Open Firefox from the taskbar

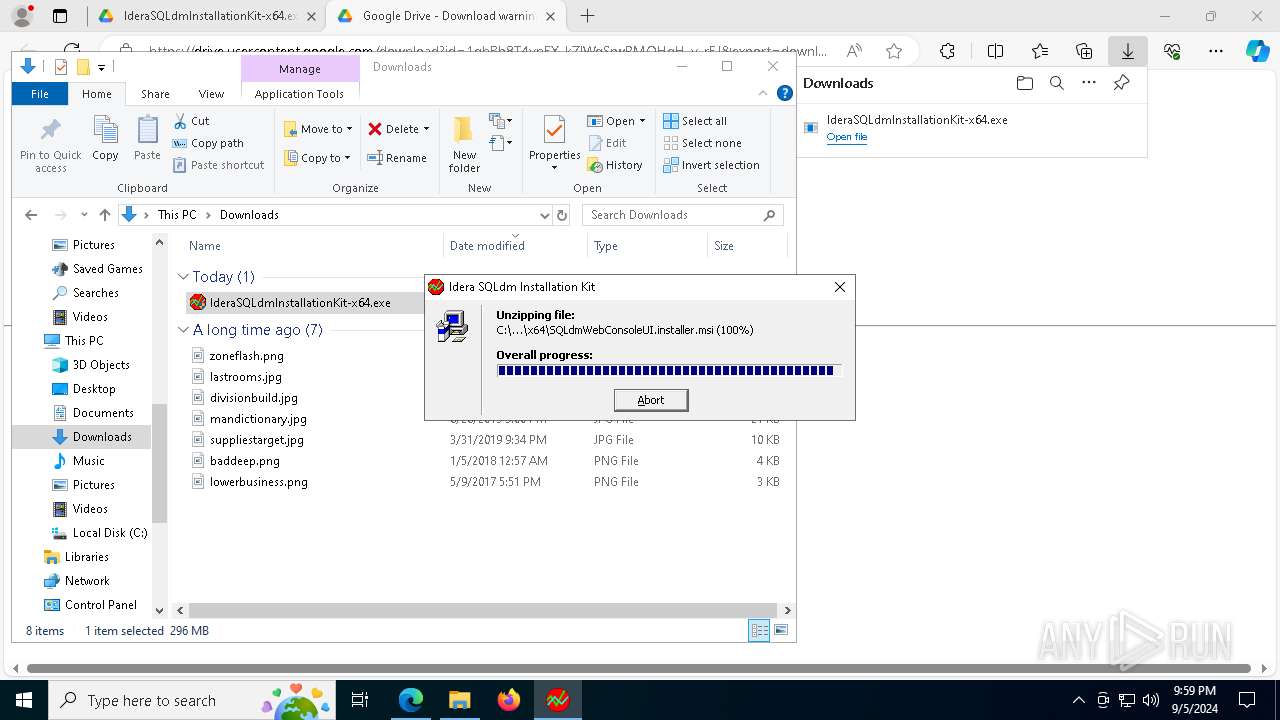(x=509, y=700)
